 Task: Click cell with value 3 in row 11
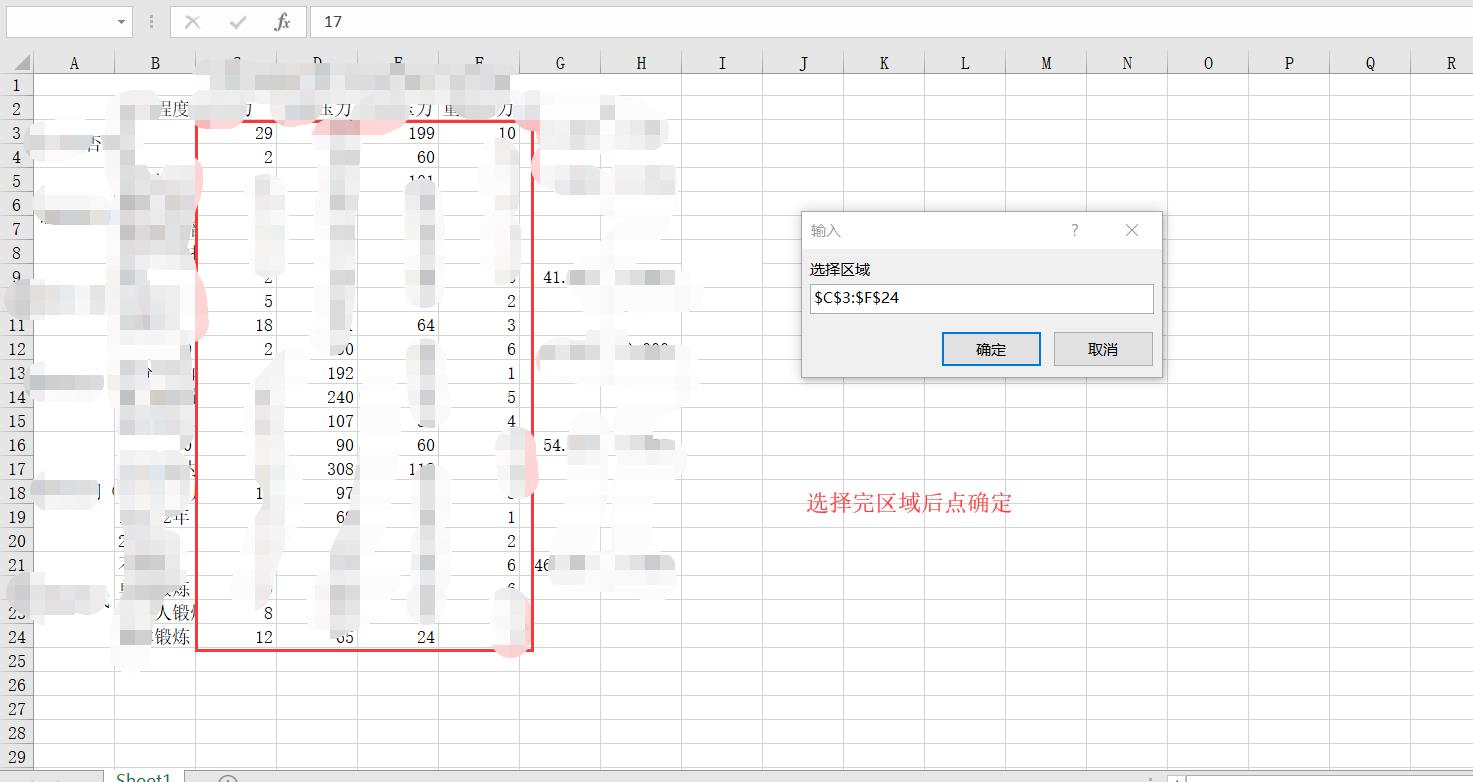tap(479, 325)
